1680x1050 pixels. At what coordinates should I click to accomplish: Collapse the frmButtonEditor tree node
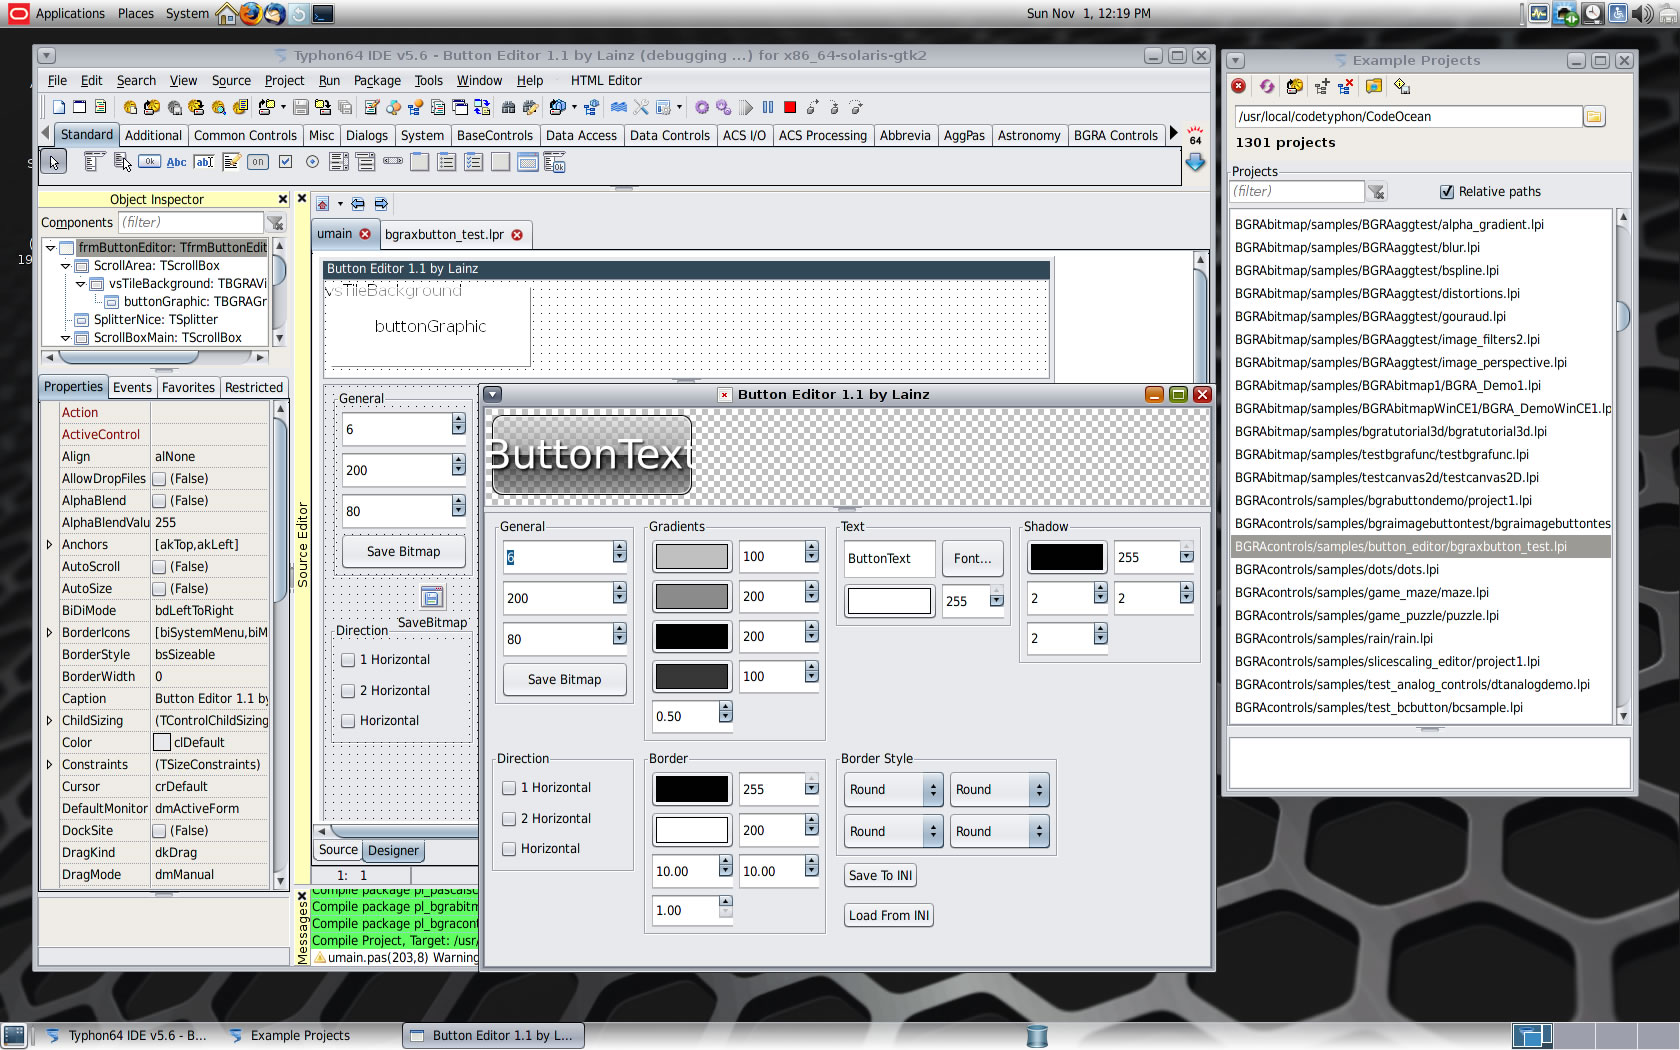[x=50, y=247]
